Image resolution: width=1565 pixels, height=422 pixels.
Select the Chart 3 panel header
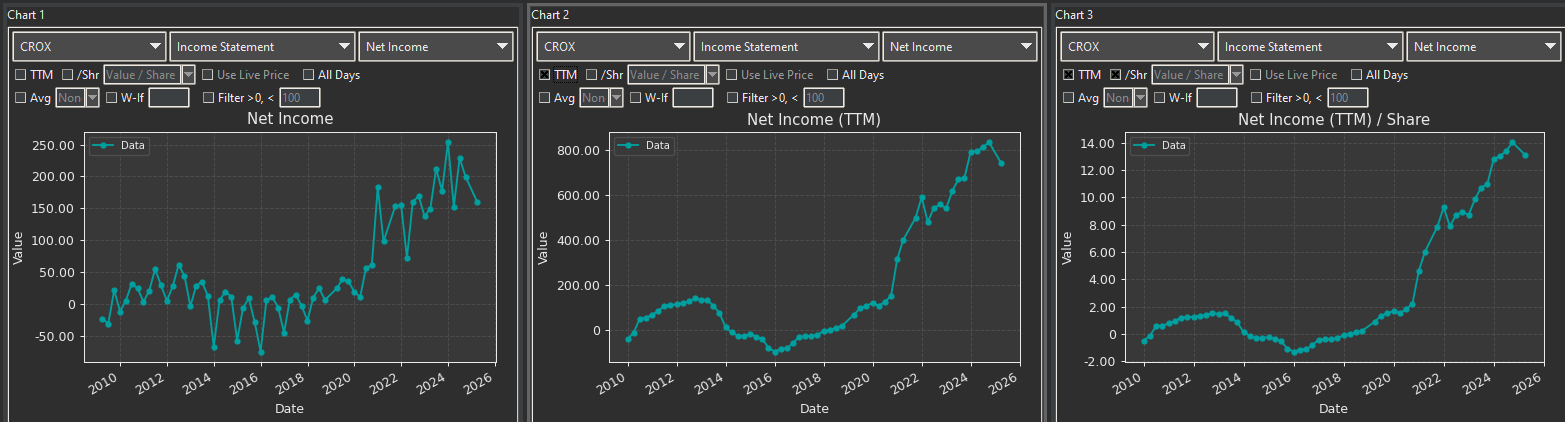click(x=1074, y=15)
